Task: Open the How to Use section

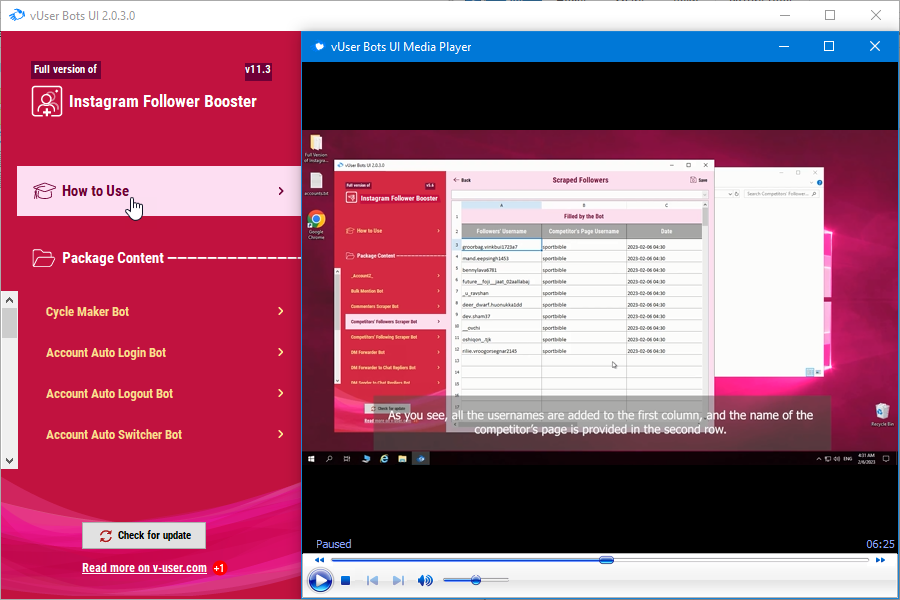Action: coord(159,191)
